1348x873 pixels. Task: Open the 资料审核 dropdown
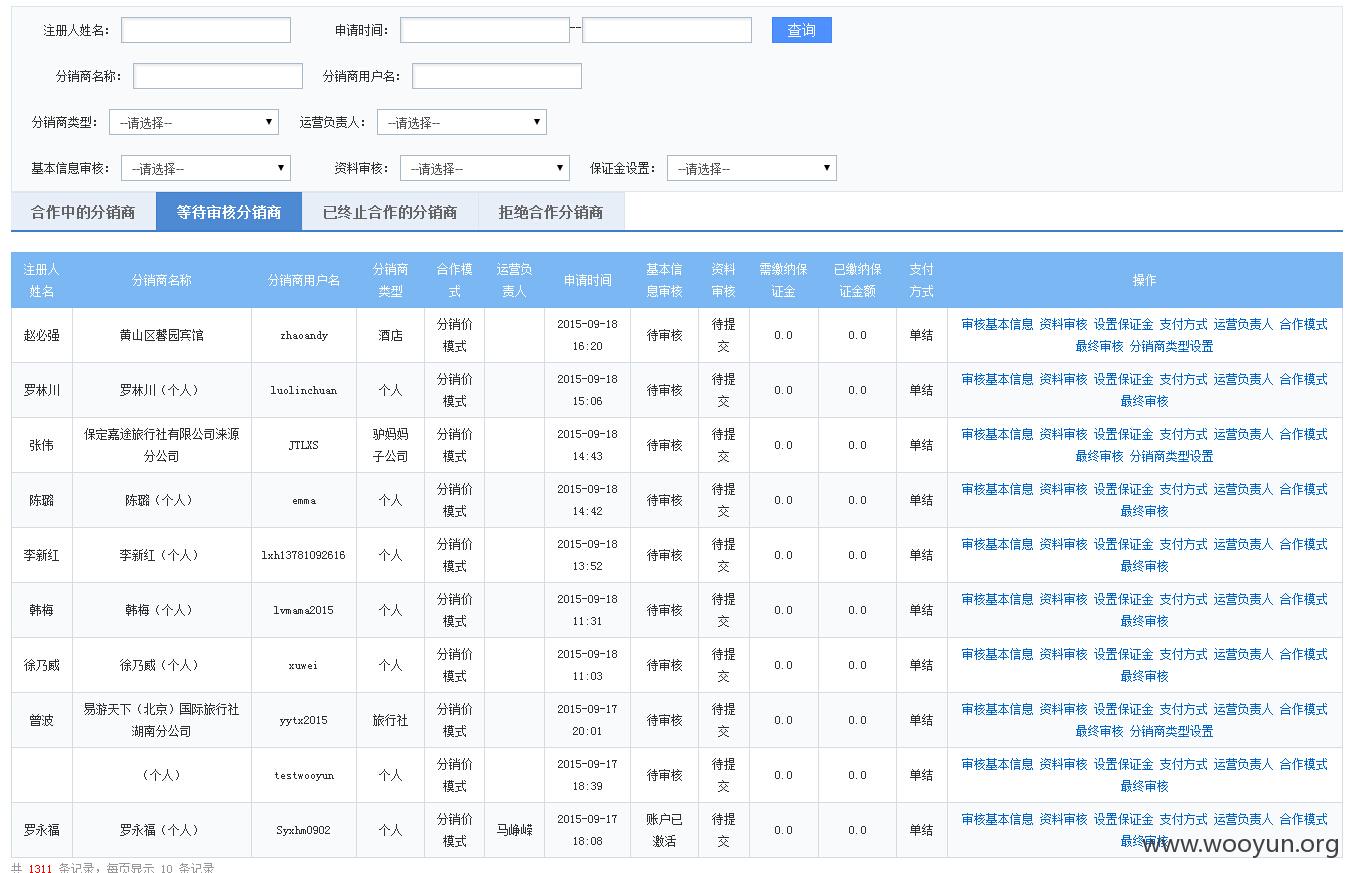click(x=485, y=168)
